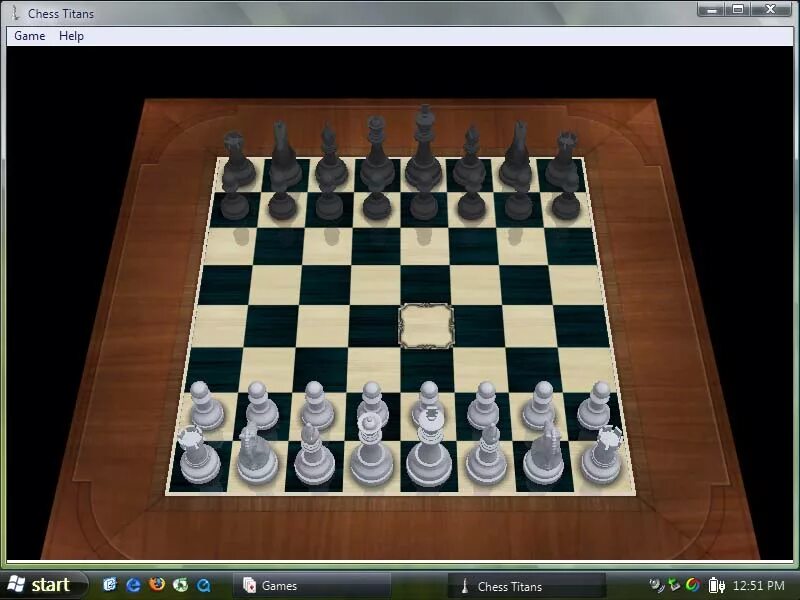Click the Windows start button

pos(45,585)
